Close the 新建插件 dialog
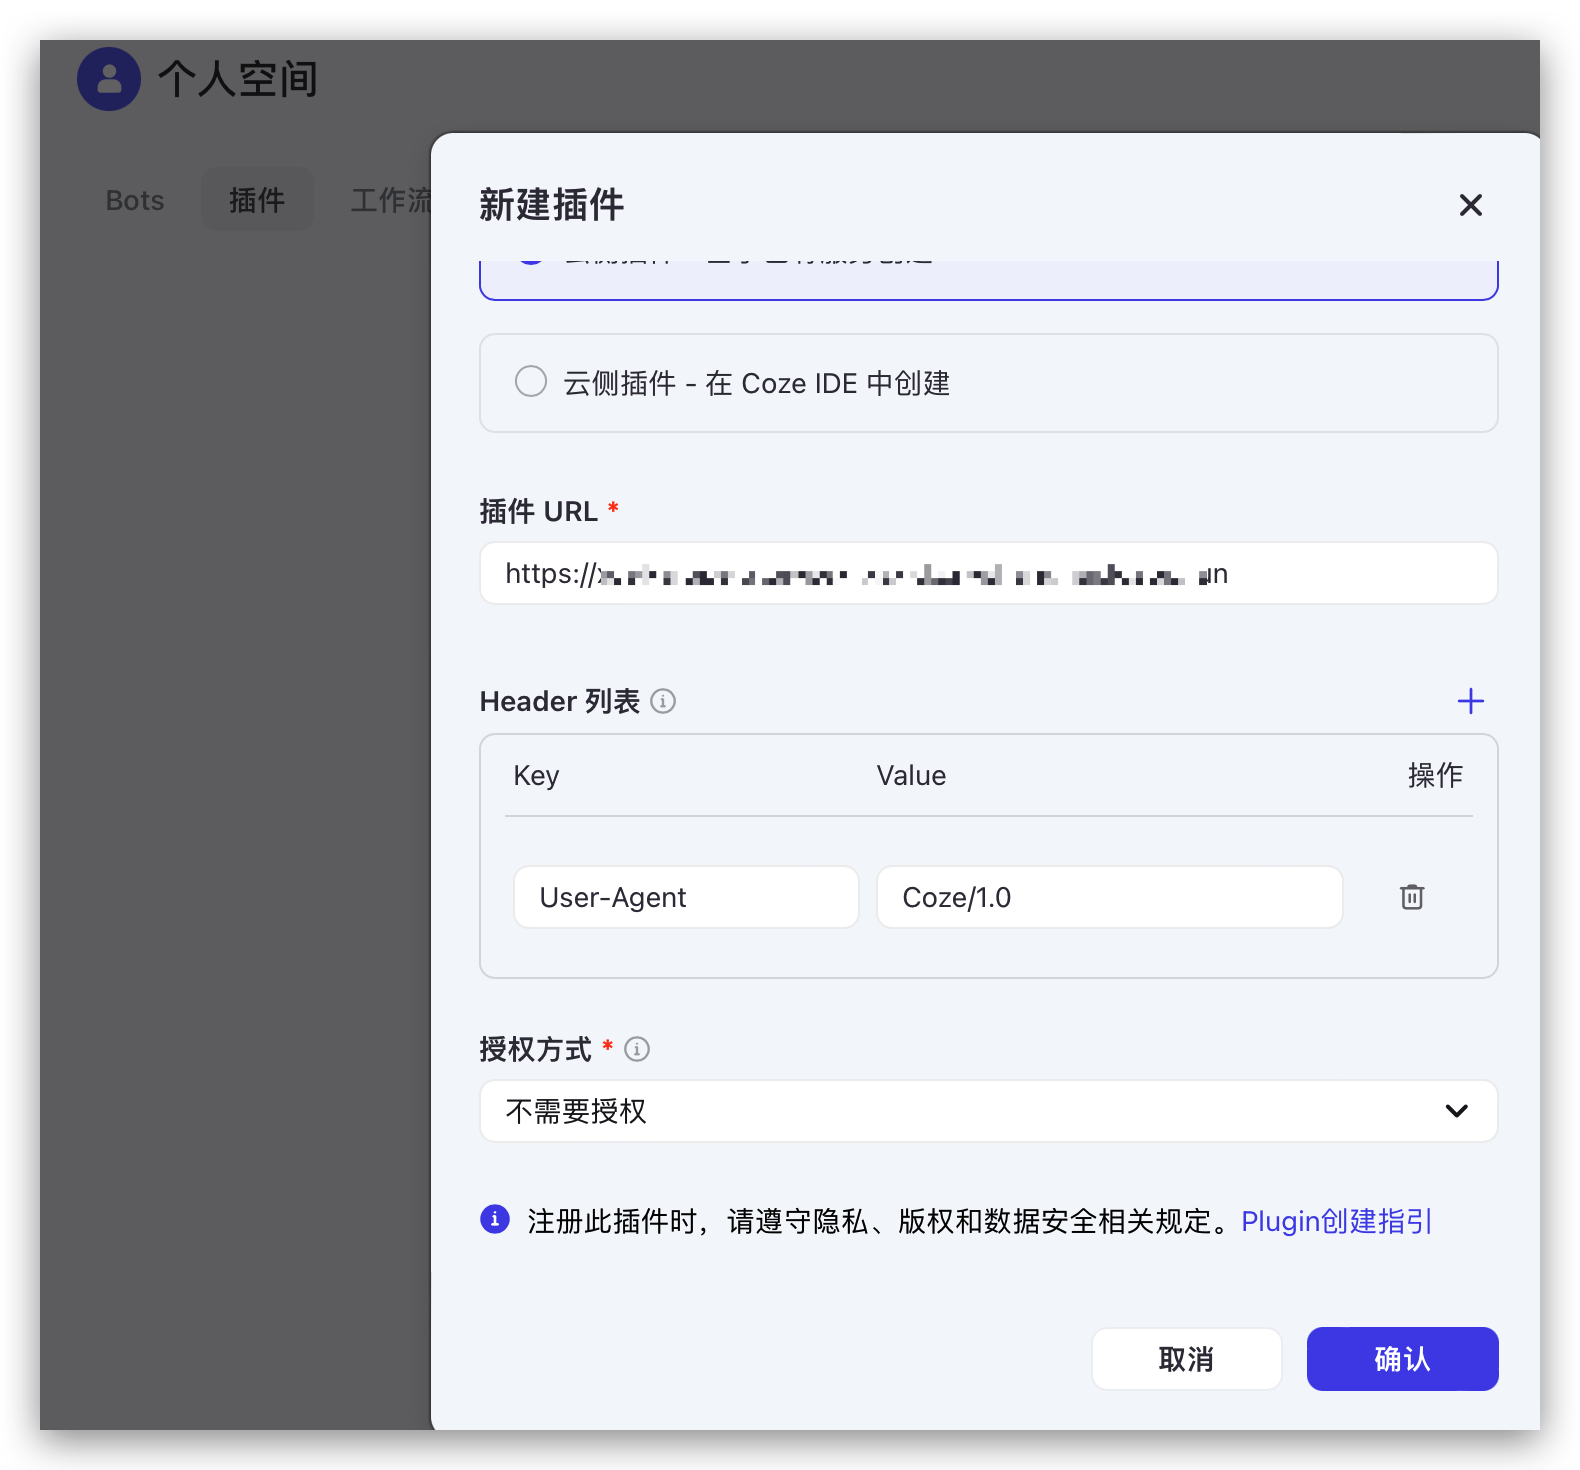The width and height of the screenshot is (1580, 1470). 1470,205
